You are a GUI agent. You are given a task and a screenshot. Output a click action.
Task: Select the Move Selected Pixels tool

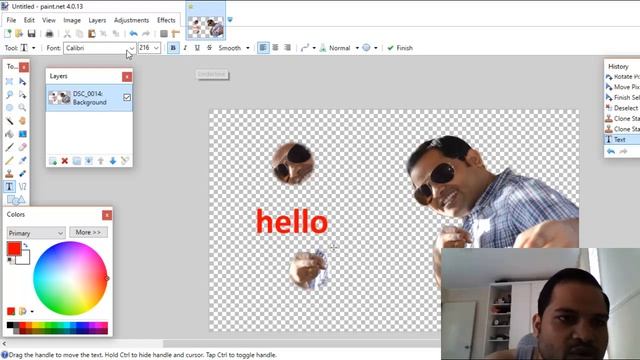pyautogui.click(x=22, y=82)
